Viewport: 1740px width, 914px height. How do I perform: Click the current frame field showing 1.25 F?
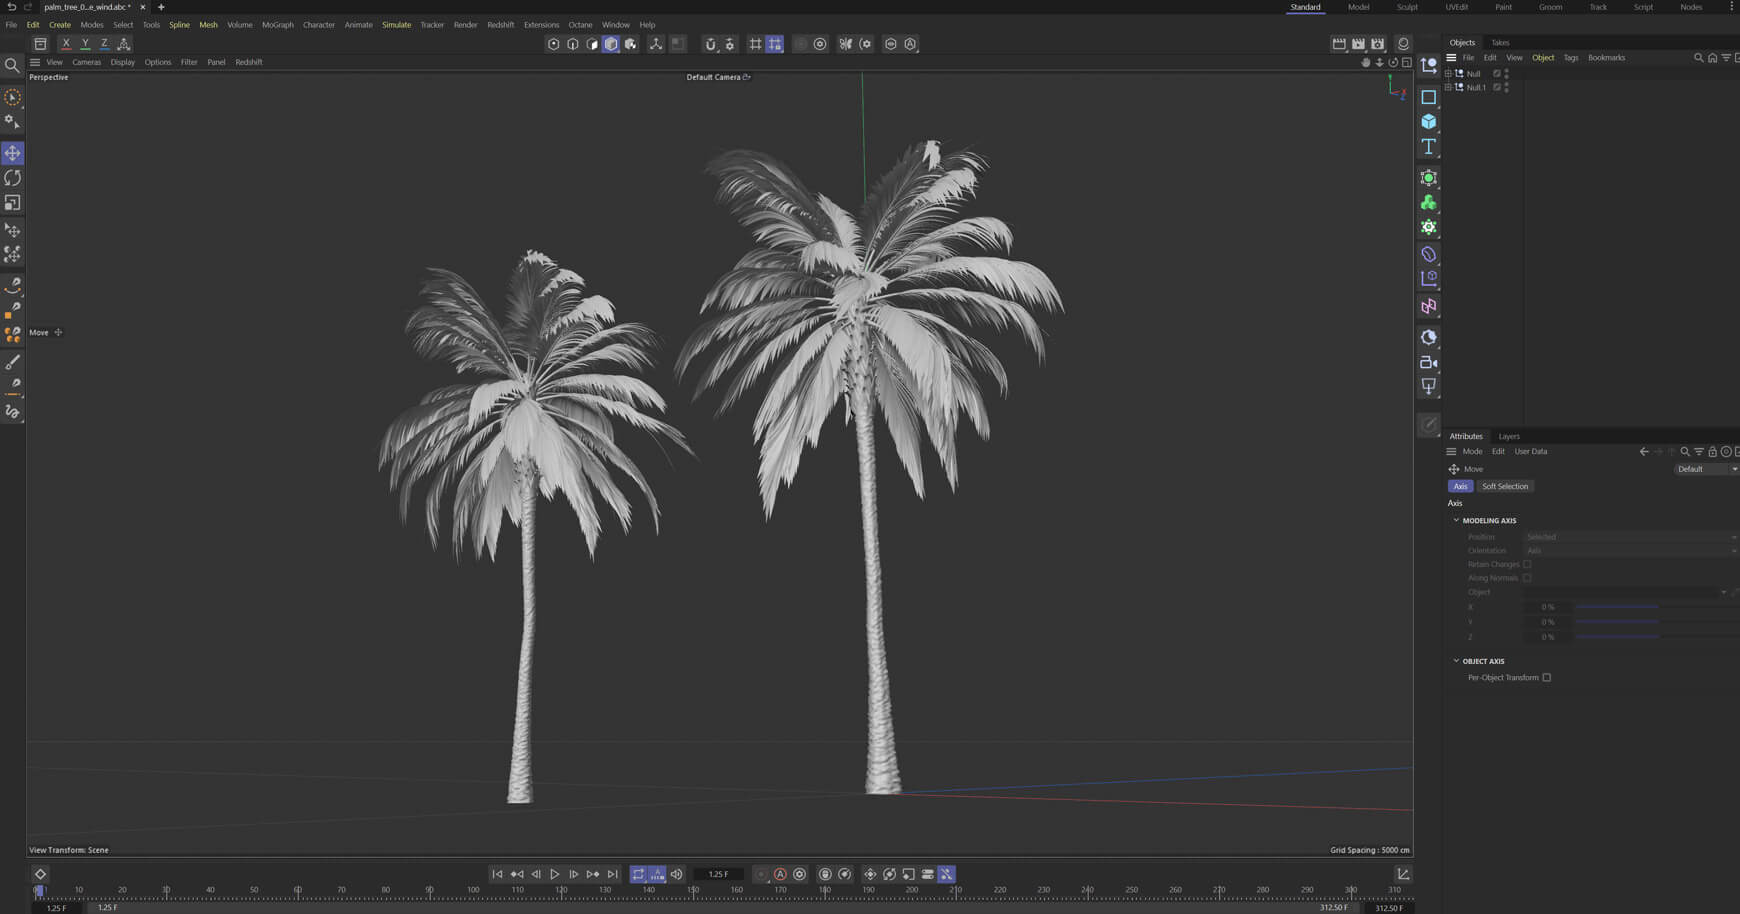click(x=718, y=874)
